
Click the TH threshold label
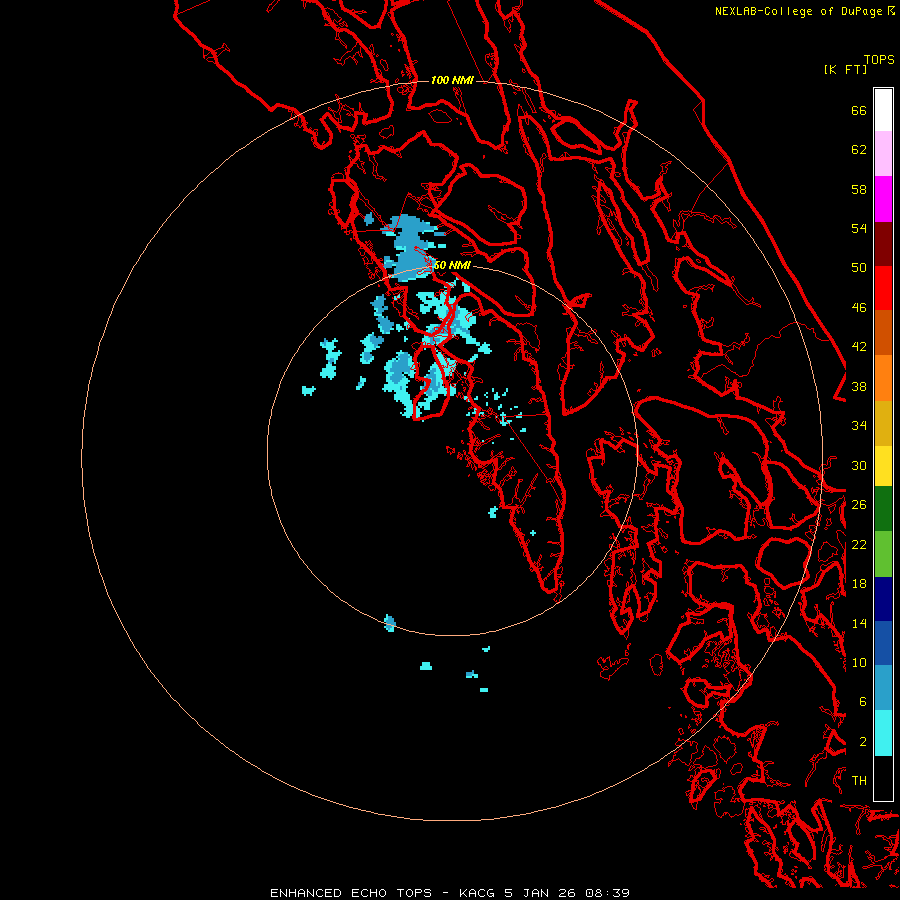[x=859, y=781]
